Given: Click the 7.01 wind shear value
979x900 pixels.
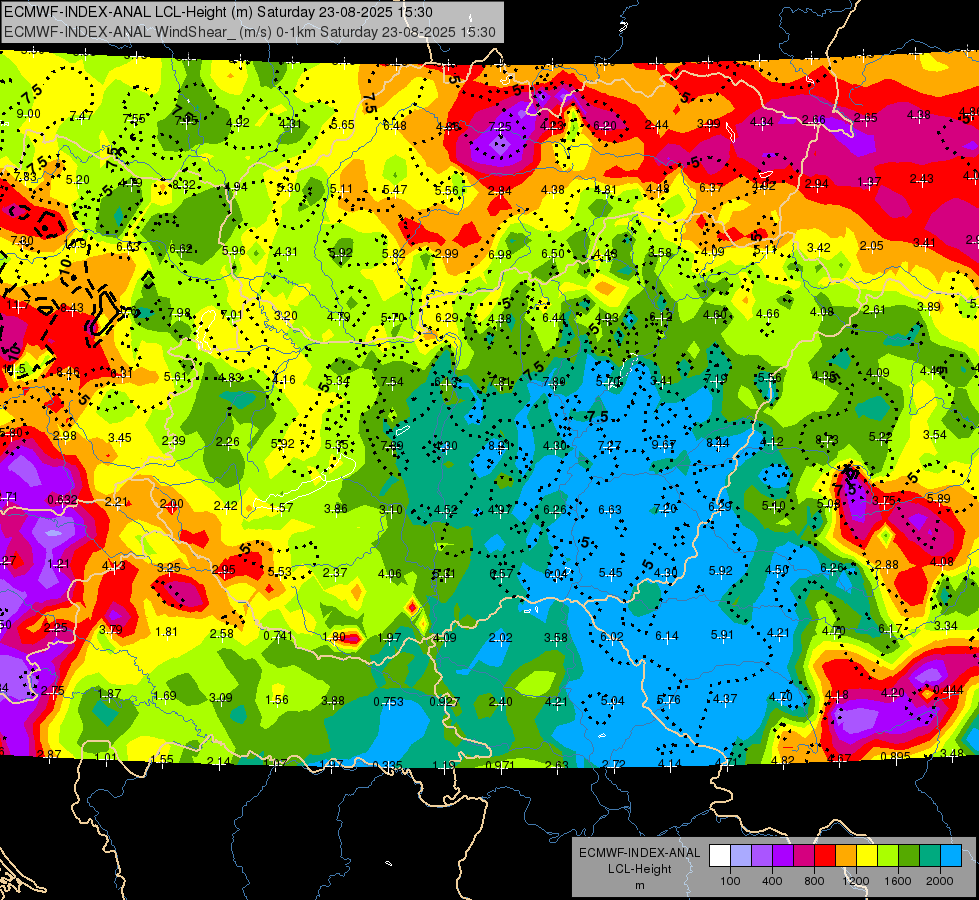Looking at the screenshot, I should coord(231,315).
